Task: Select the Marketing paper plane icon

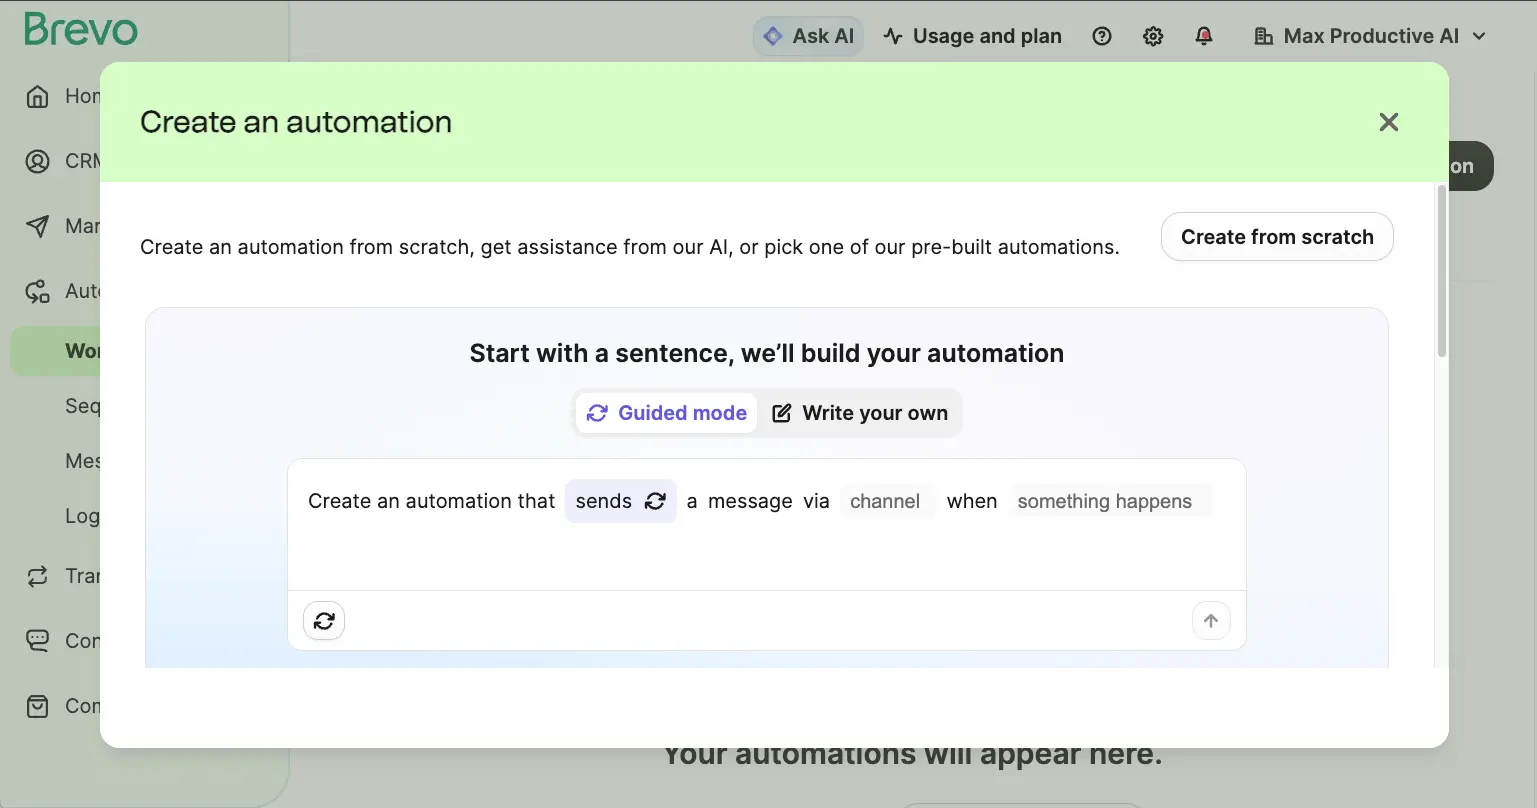Action: click(x=37, y=225)
